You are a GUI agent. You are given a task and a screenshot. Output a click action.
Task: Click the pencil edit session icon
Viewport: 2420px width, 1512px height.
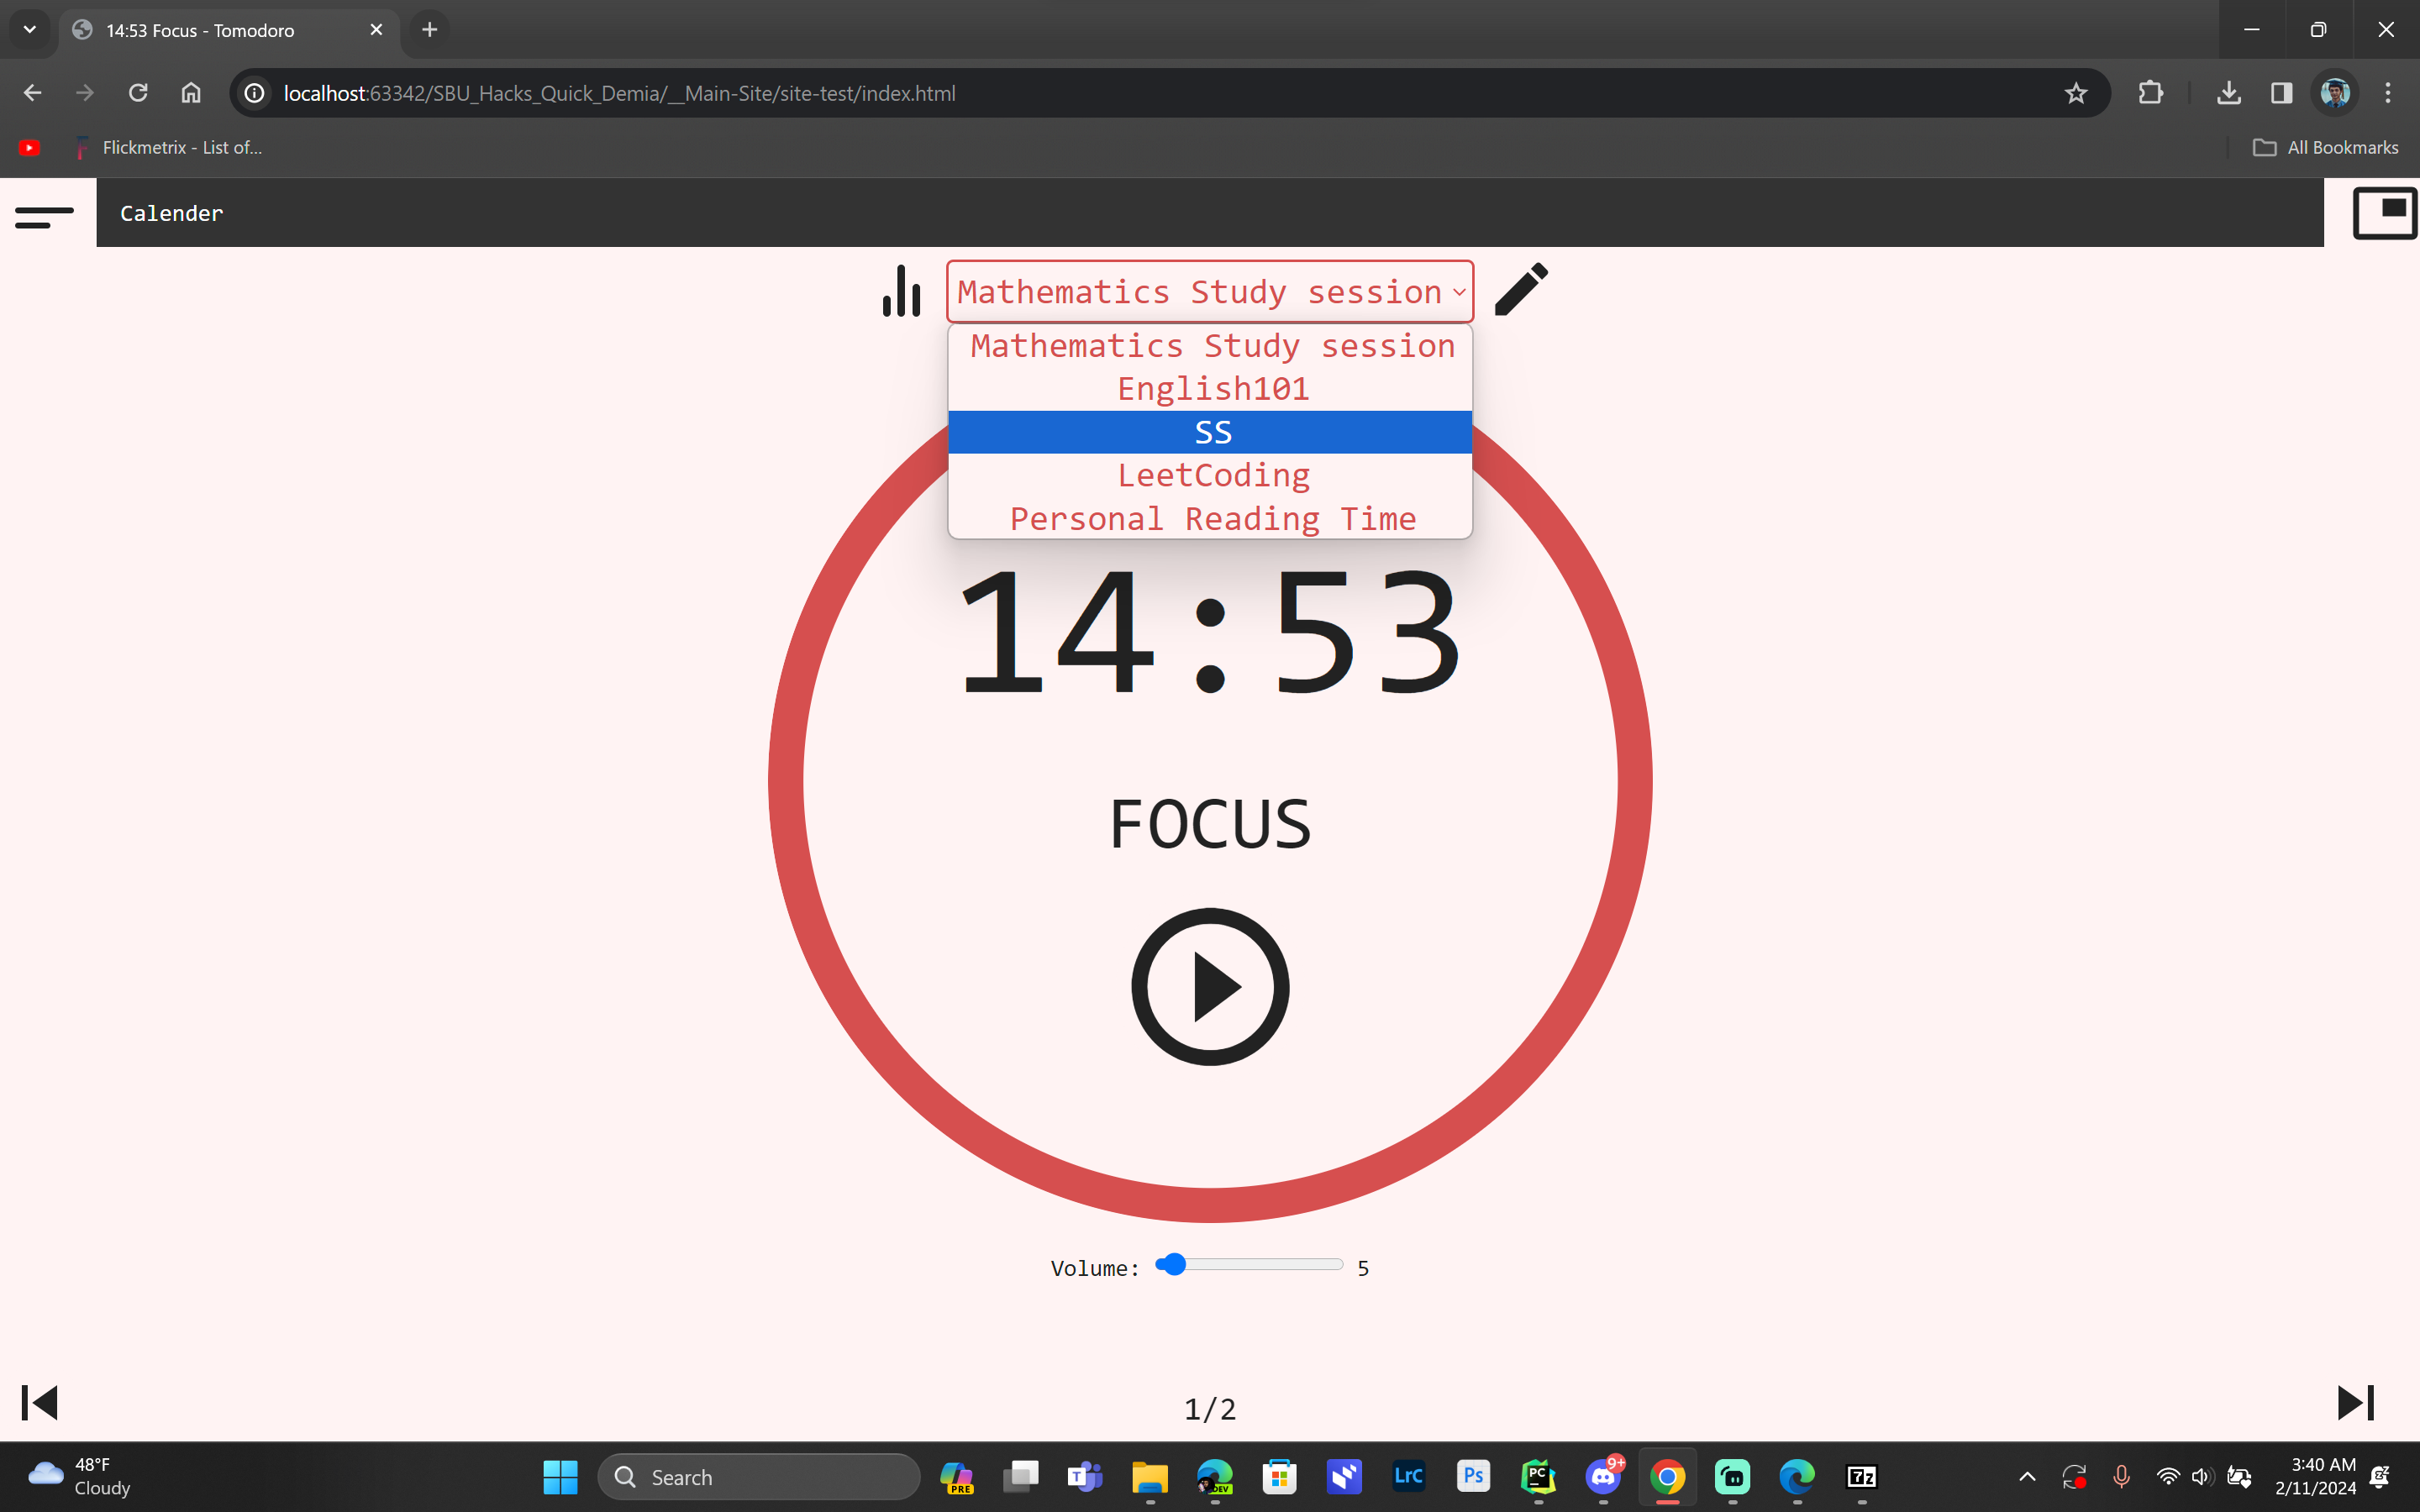[1521, 290]
